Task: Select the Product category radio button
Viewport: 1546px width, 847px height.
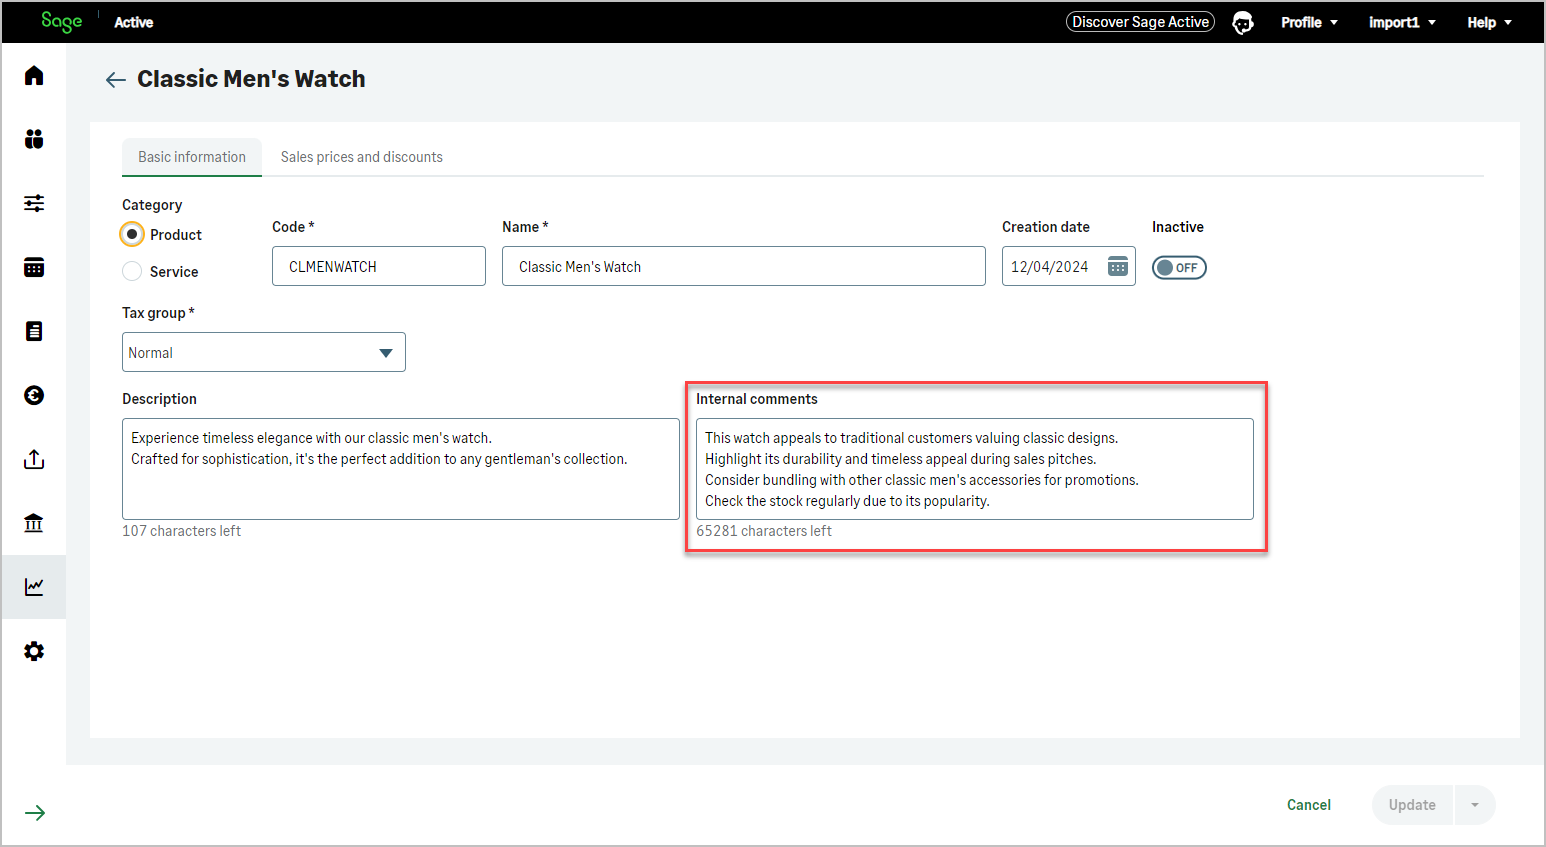Action: tap(132, 234)
